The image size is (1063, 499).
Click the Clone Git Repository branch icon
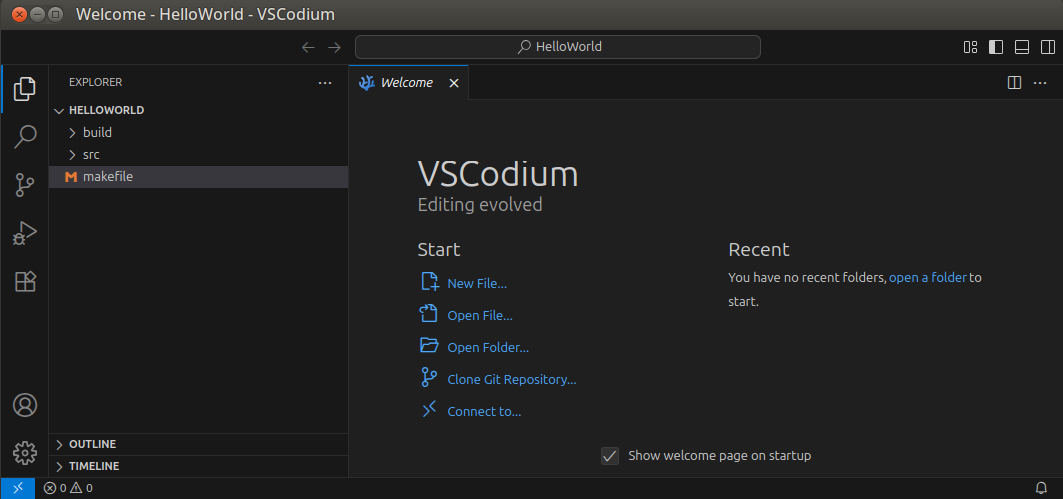pyautogui.click(x=429, y=378)
